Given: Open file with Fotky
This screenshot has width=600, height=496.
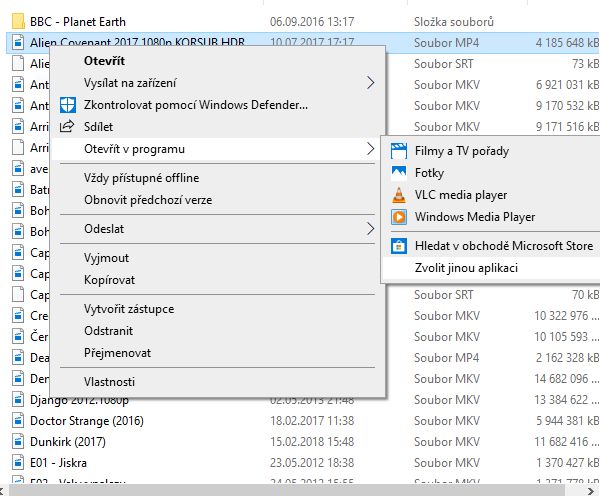Looking at the screenshot, I should [x=491, y=173].
